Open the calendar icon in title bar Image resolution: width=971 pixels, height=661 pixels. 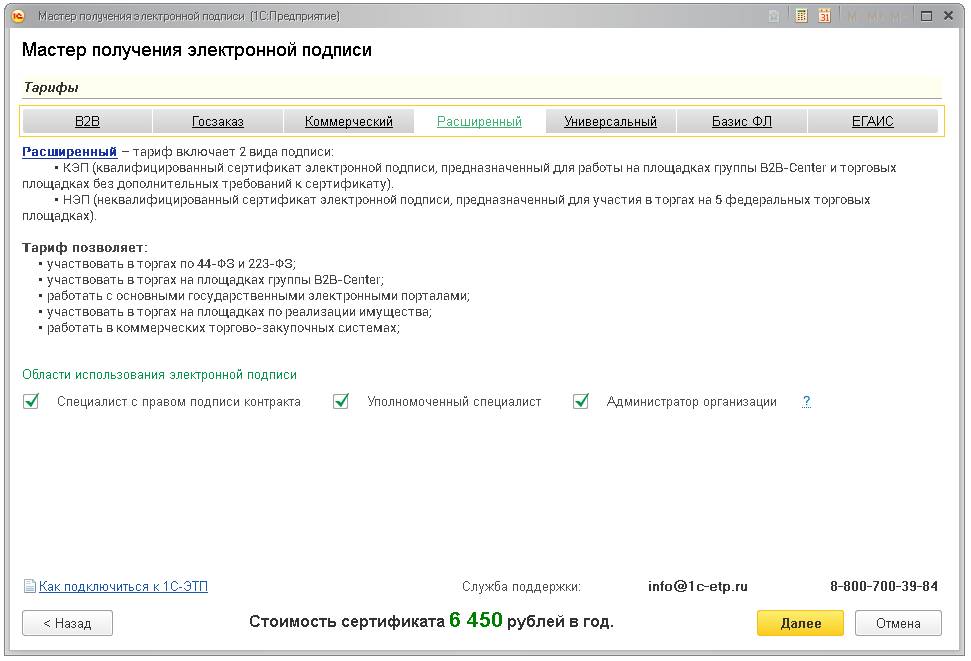[x=824, y=16]
